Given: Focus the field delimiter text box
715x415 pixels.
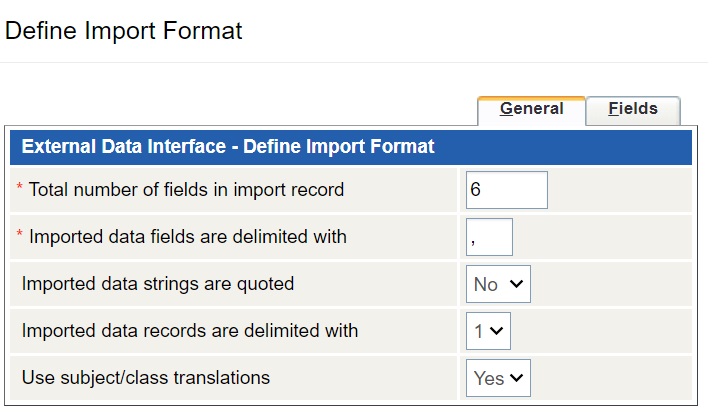Looking at the screenshot, I should click(489, 237).
